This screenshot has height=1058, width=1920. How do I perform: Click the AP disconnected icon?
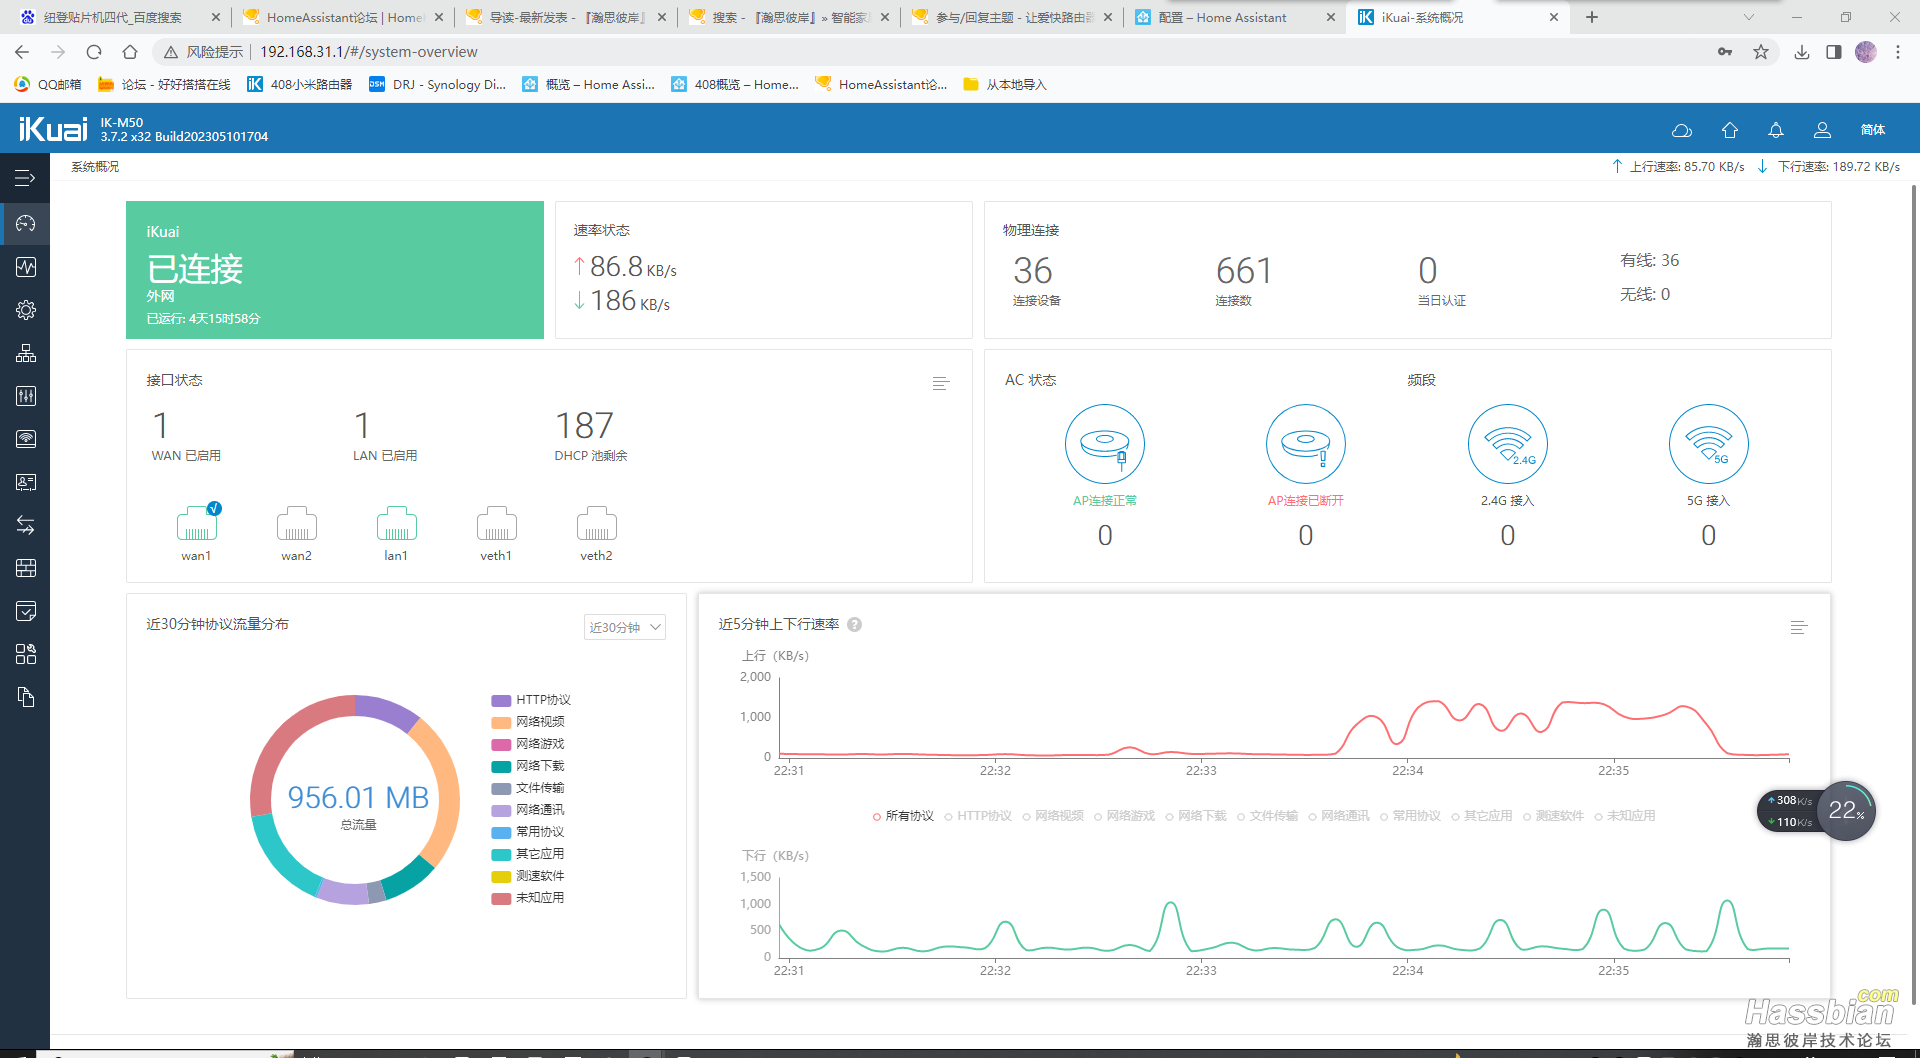1305,444
